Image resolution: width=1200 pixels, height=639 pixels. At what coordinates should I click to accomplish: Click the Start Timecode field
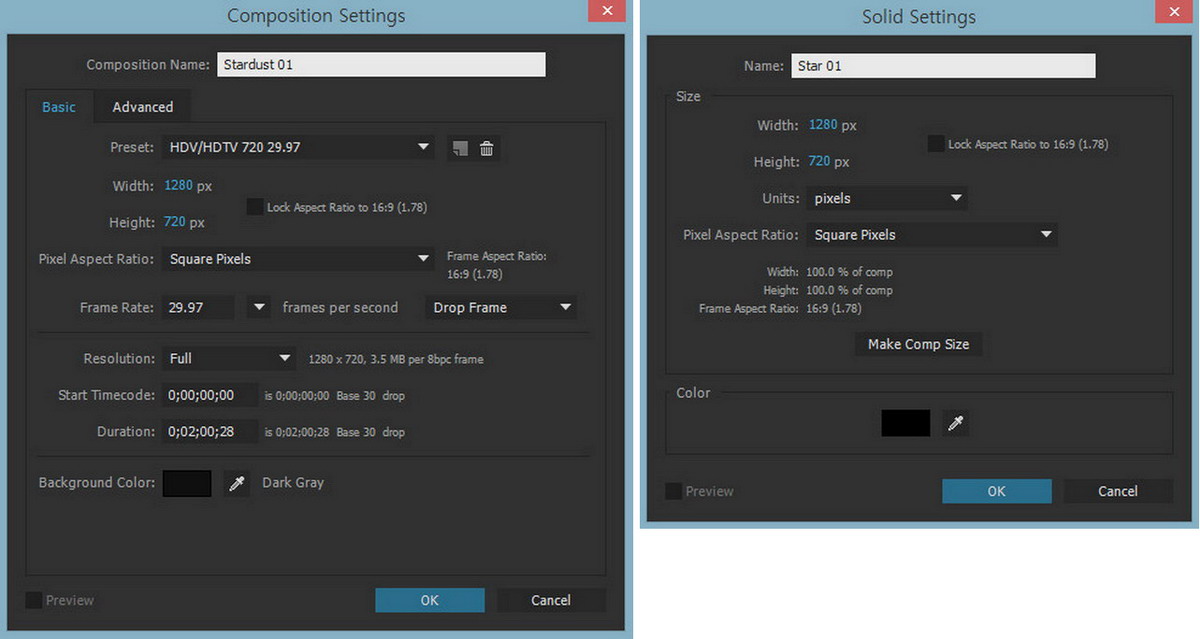tap(209, 395)
